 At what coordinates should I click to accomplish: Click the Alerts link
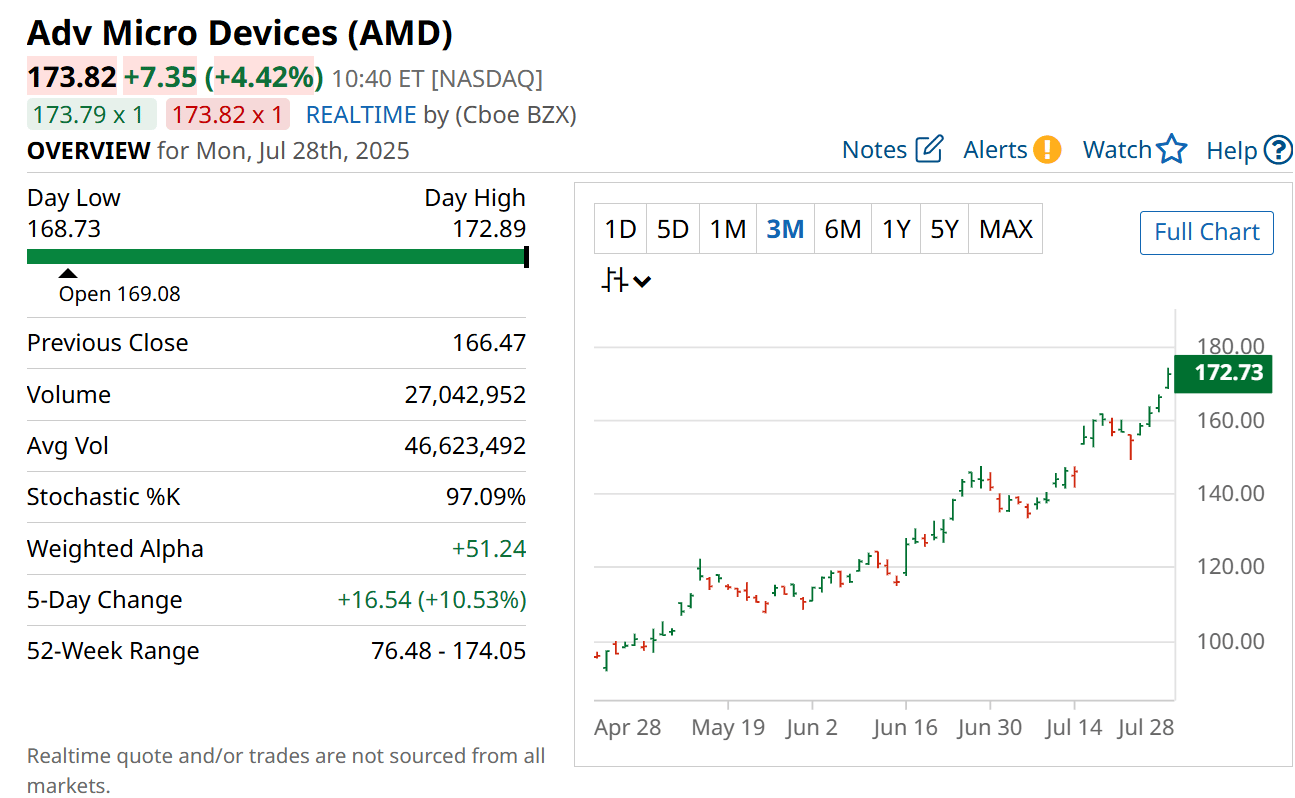pyautogui.click(x=995, y=150)
